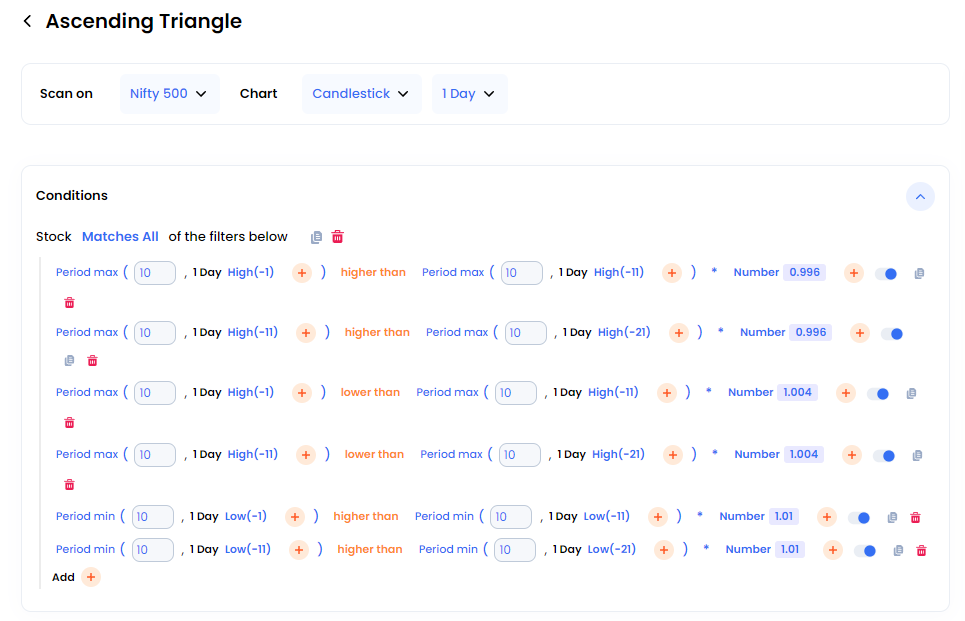Delete the Matches All filter group
Image resolution: width=965 pixels, height=621 pixels.
(337, 237)
